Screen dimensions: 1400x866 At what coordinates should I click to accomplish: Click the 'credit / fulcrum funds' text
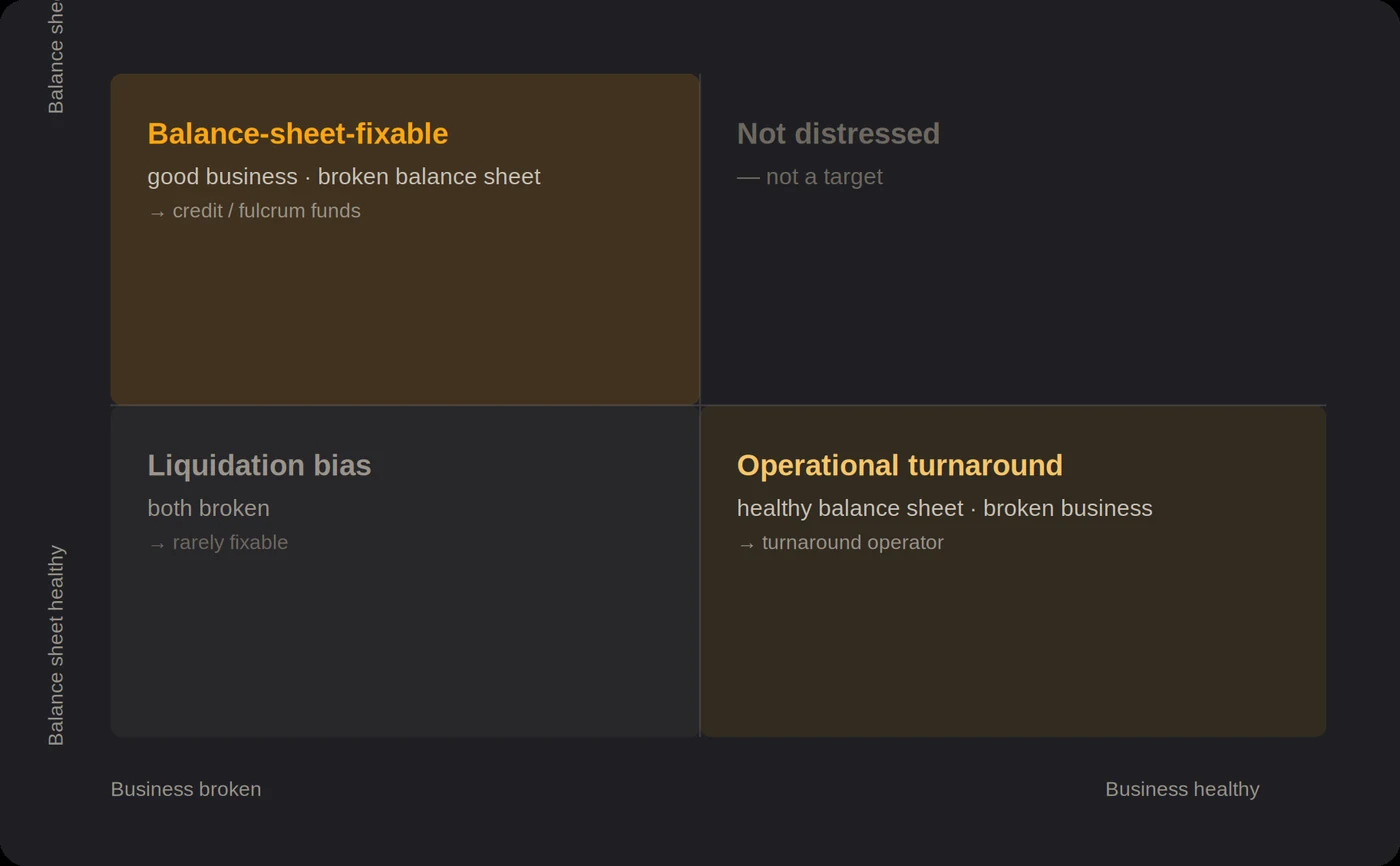pos(267,211)
